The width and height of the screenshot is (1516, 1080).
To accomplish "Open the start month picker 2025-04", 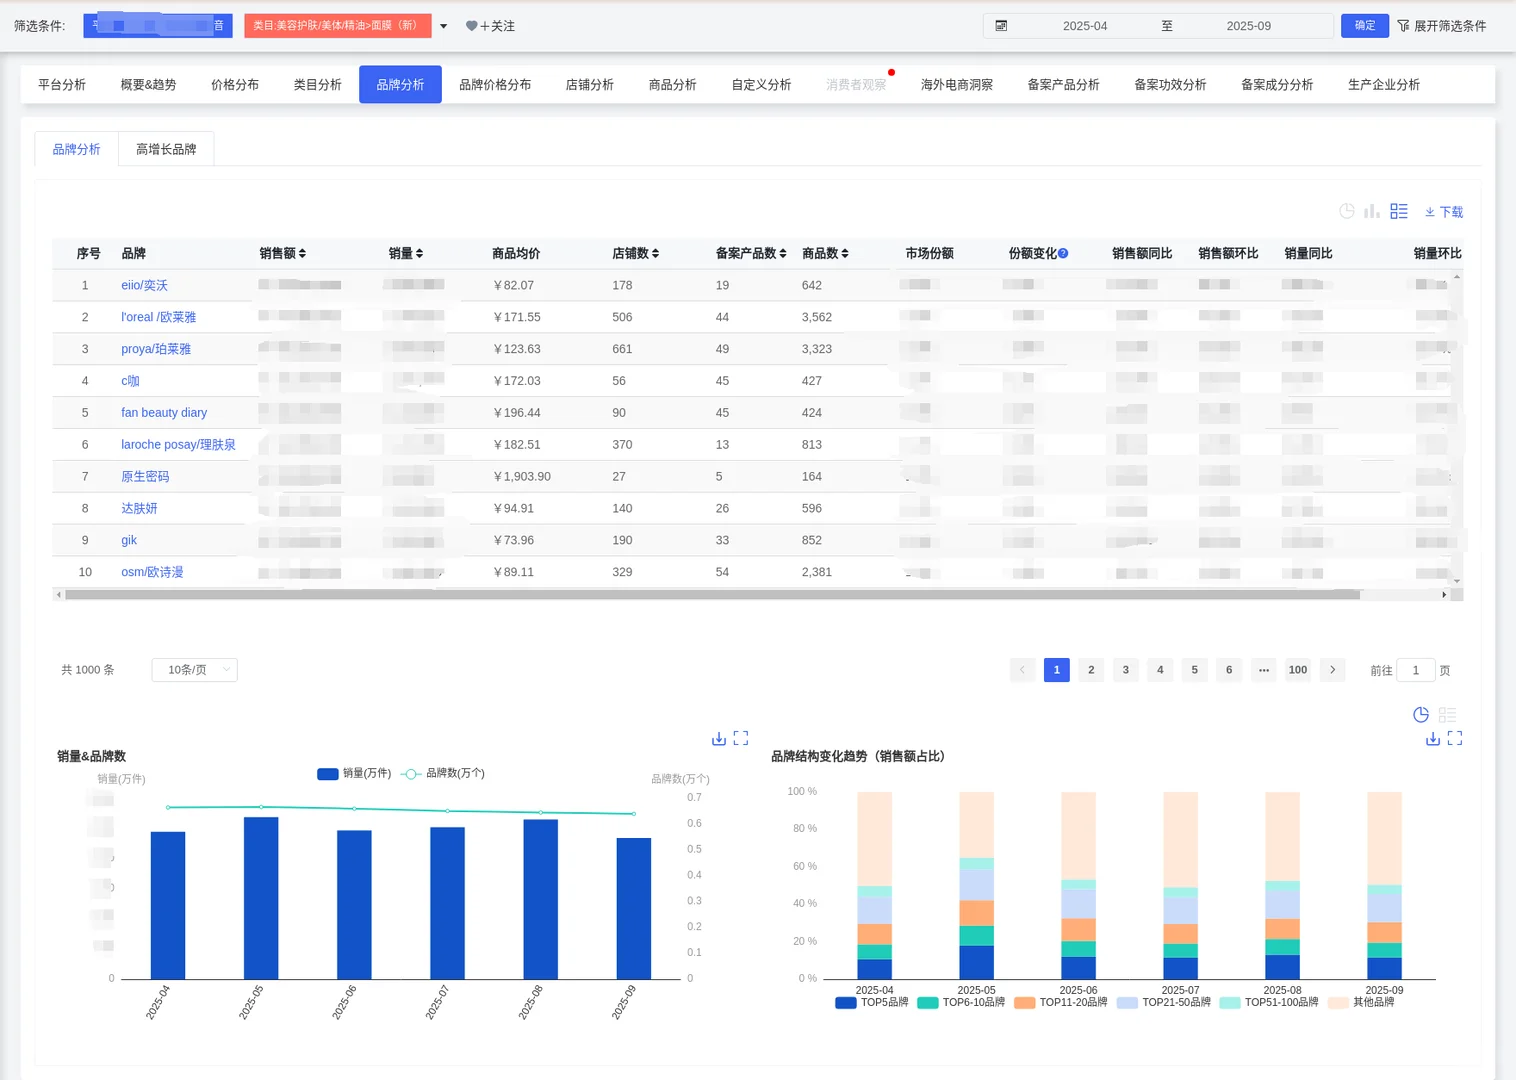I will [x=1085, y=26].
